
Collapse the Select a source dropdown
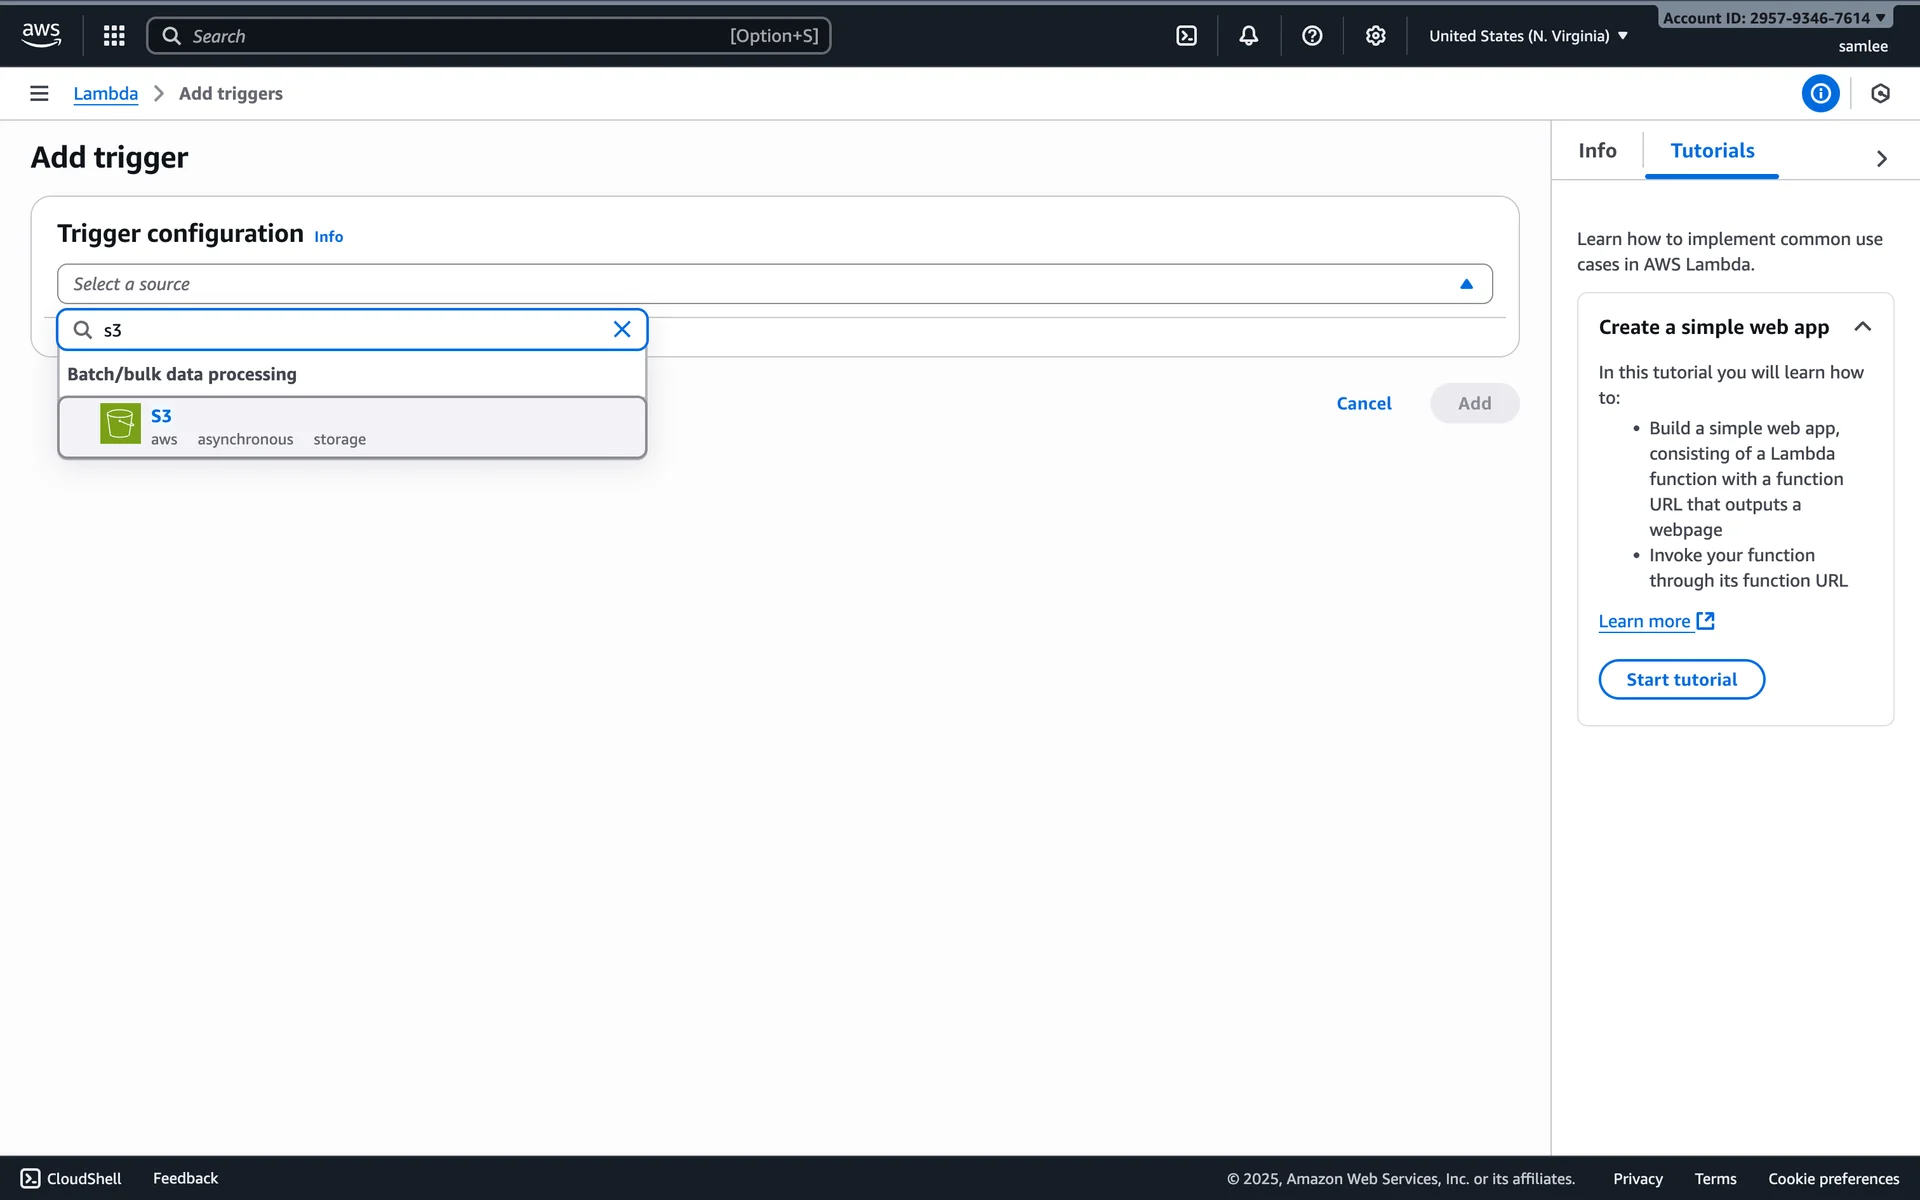(1466, 284)
